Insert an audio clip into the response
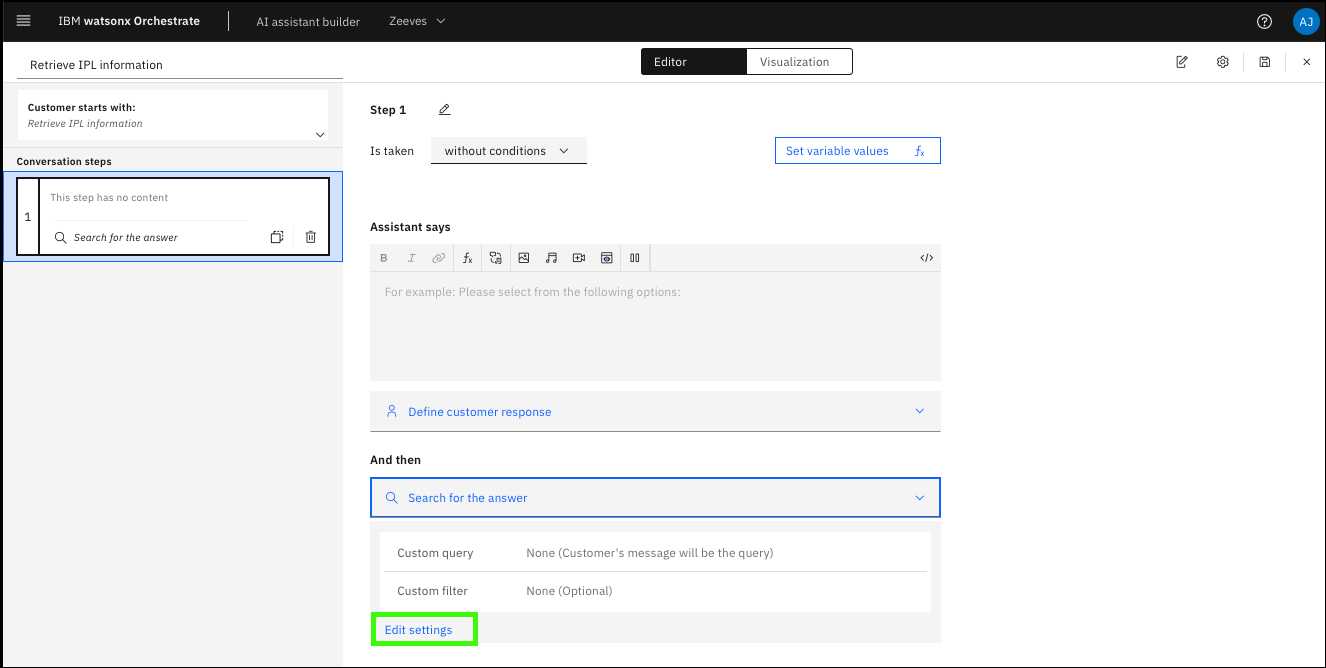The width and height of the screenshot is (1326, 668). tap(551, 258)
